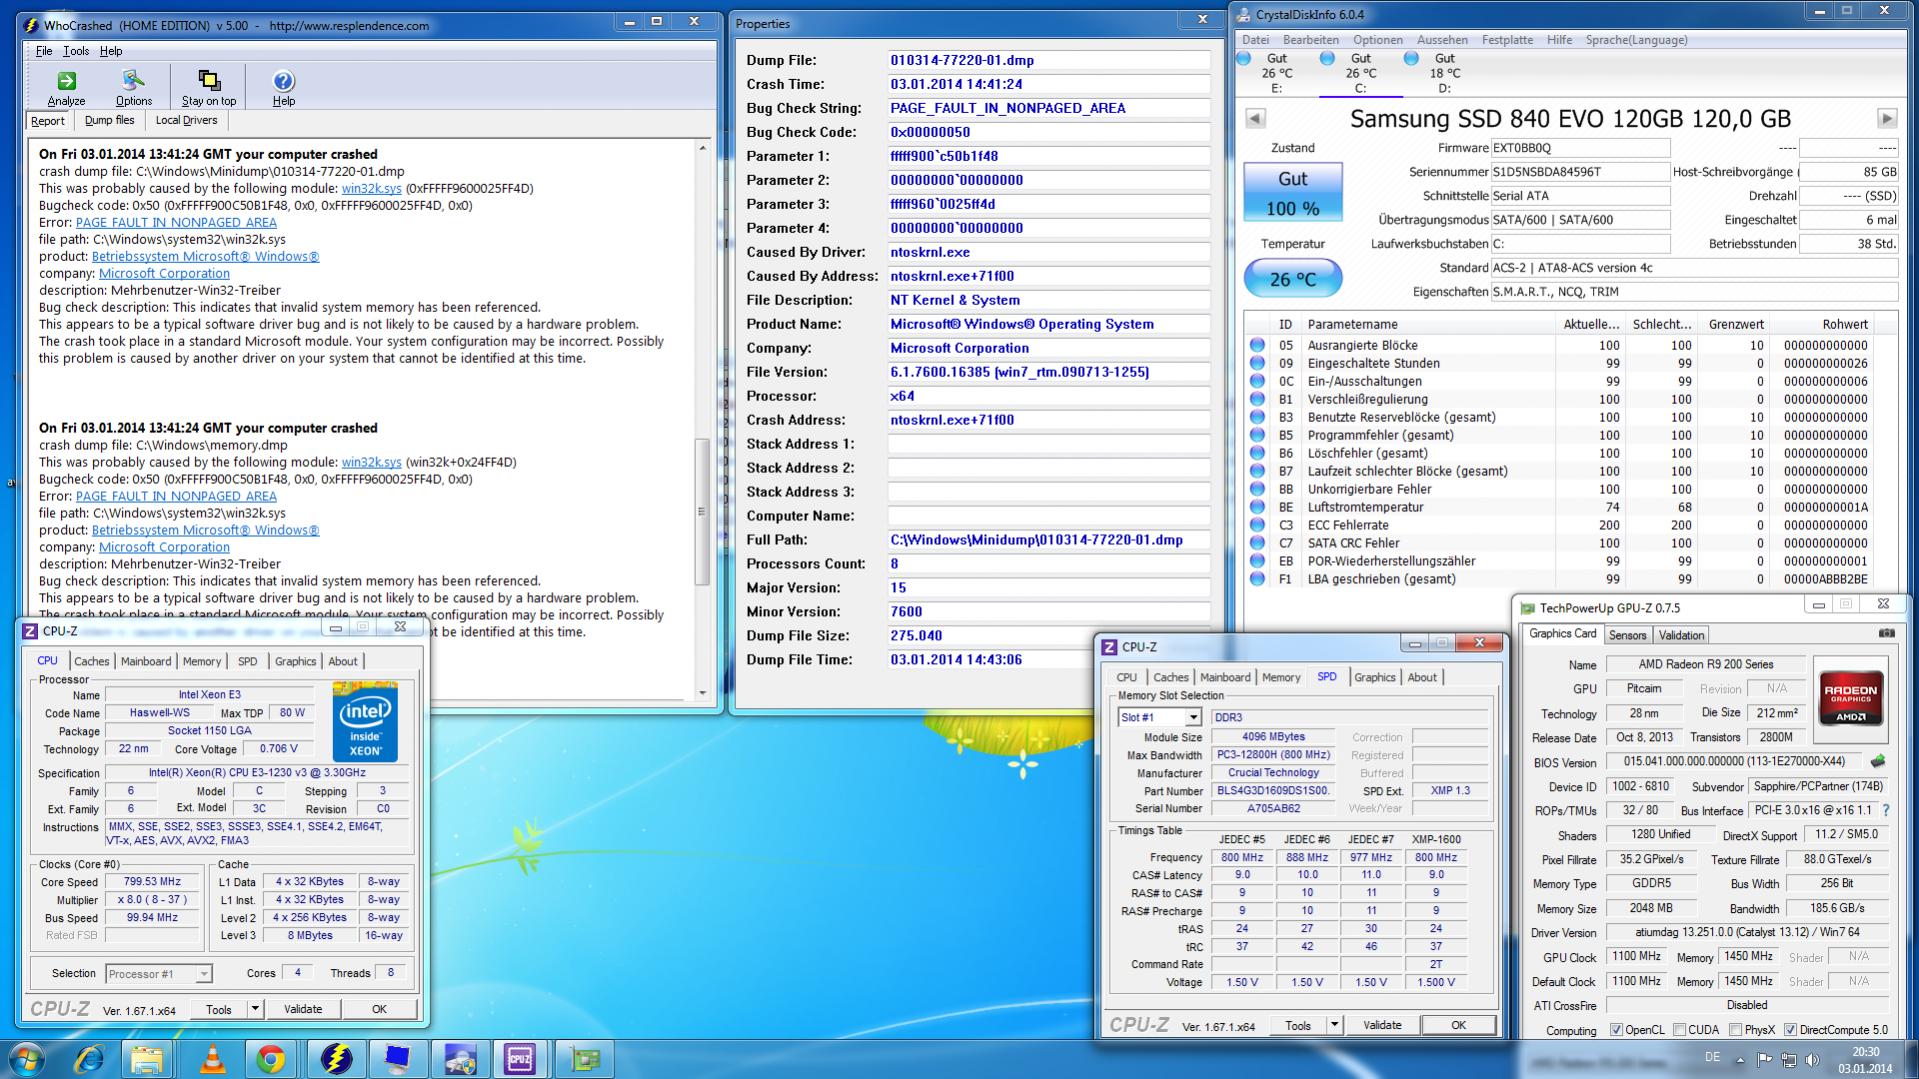
Task: Click the Intel Xeon logo in CPU-Z
Action: [365, 721]
